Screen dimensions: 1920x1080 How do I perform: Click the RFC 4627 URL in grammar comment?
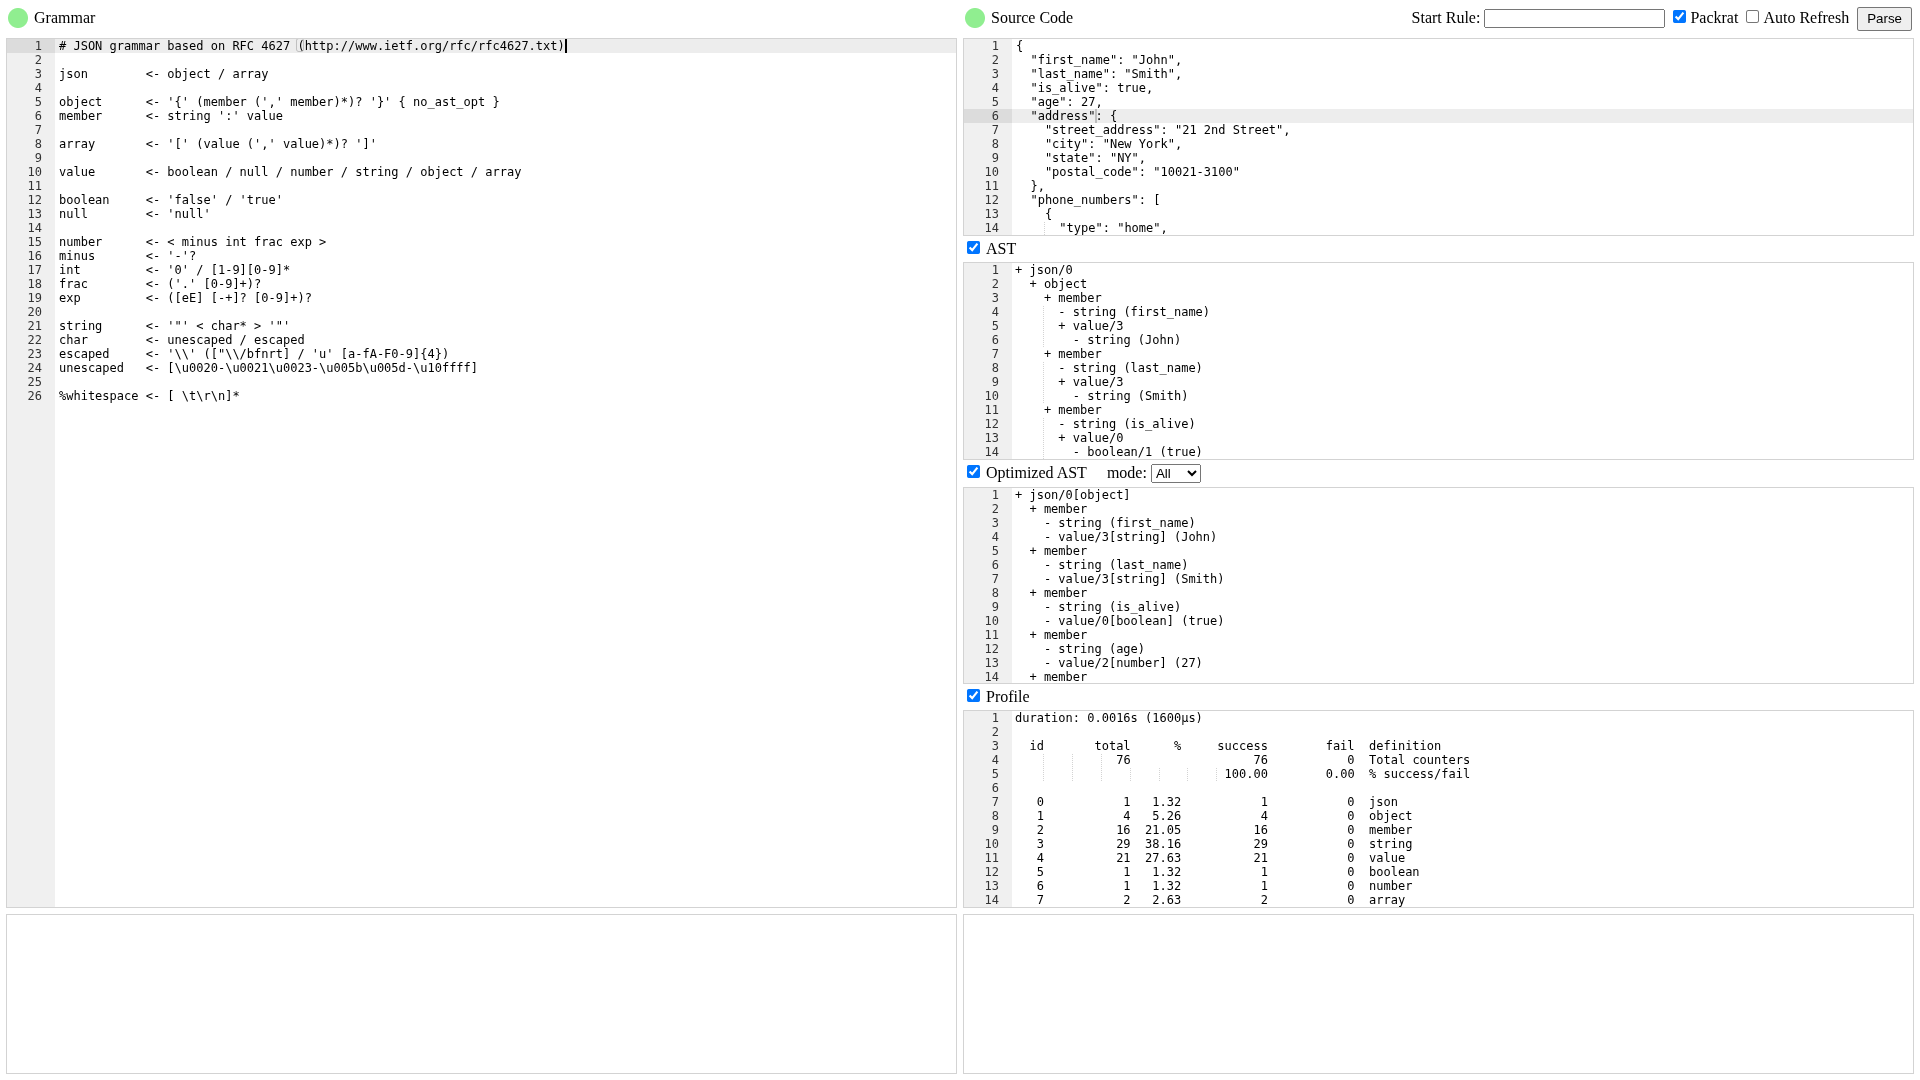tap(431, 46)
